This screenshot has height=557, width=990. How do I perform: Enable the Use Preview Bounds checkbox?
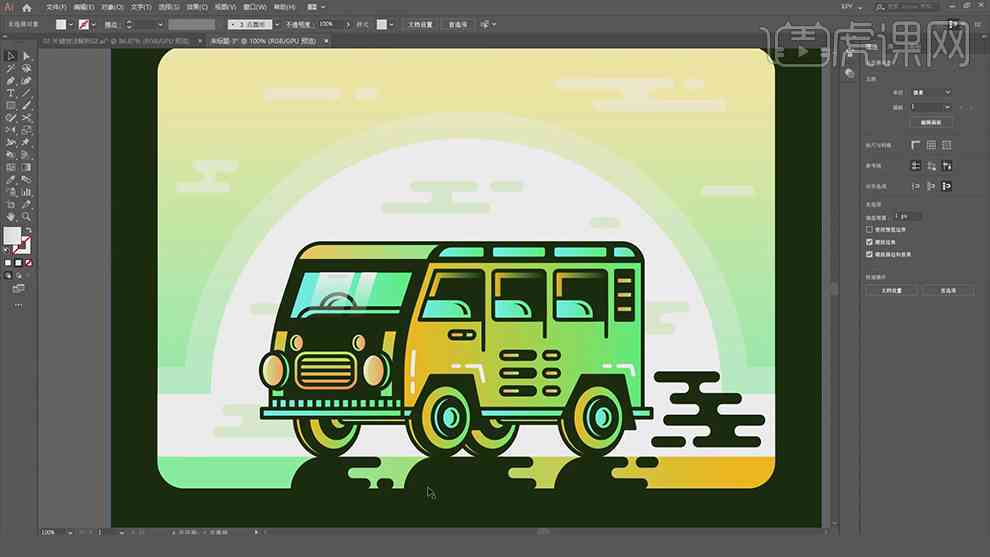pos(869,229)
